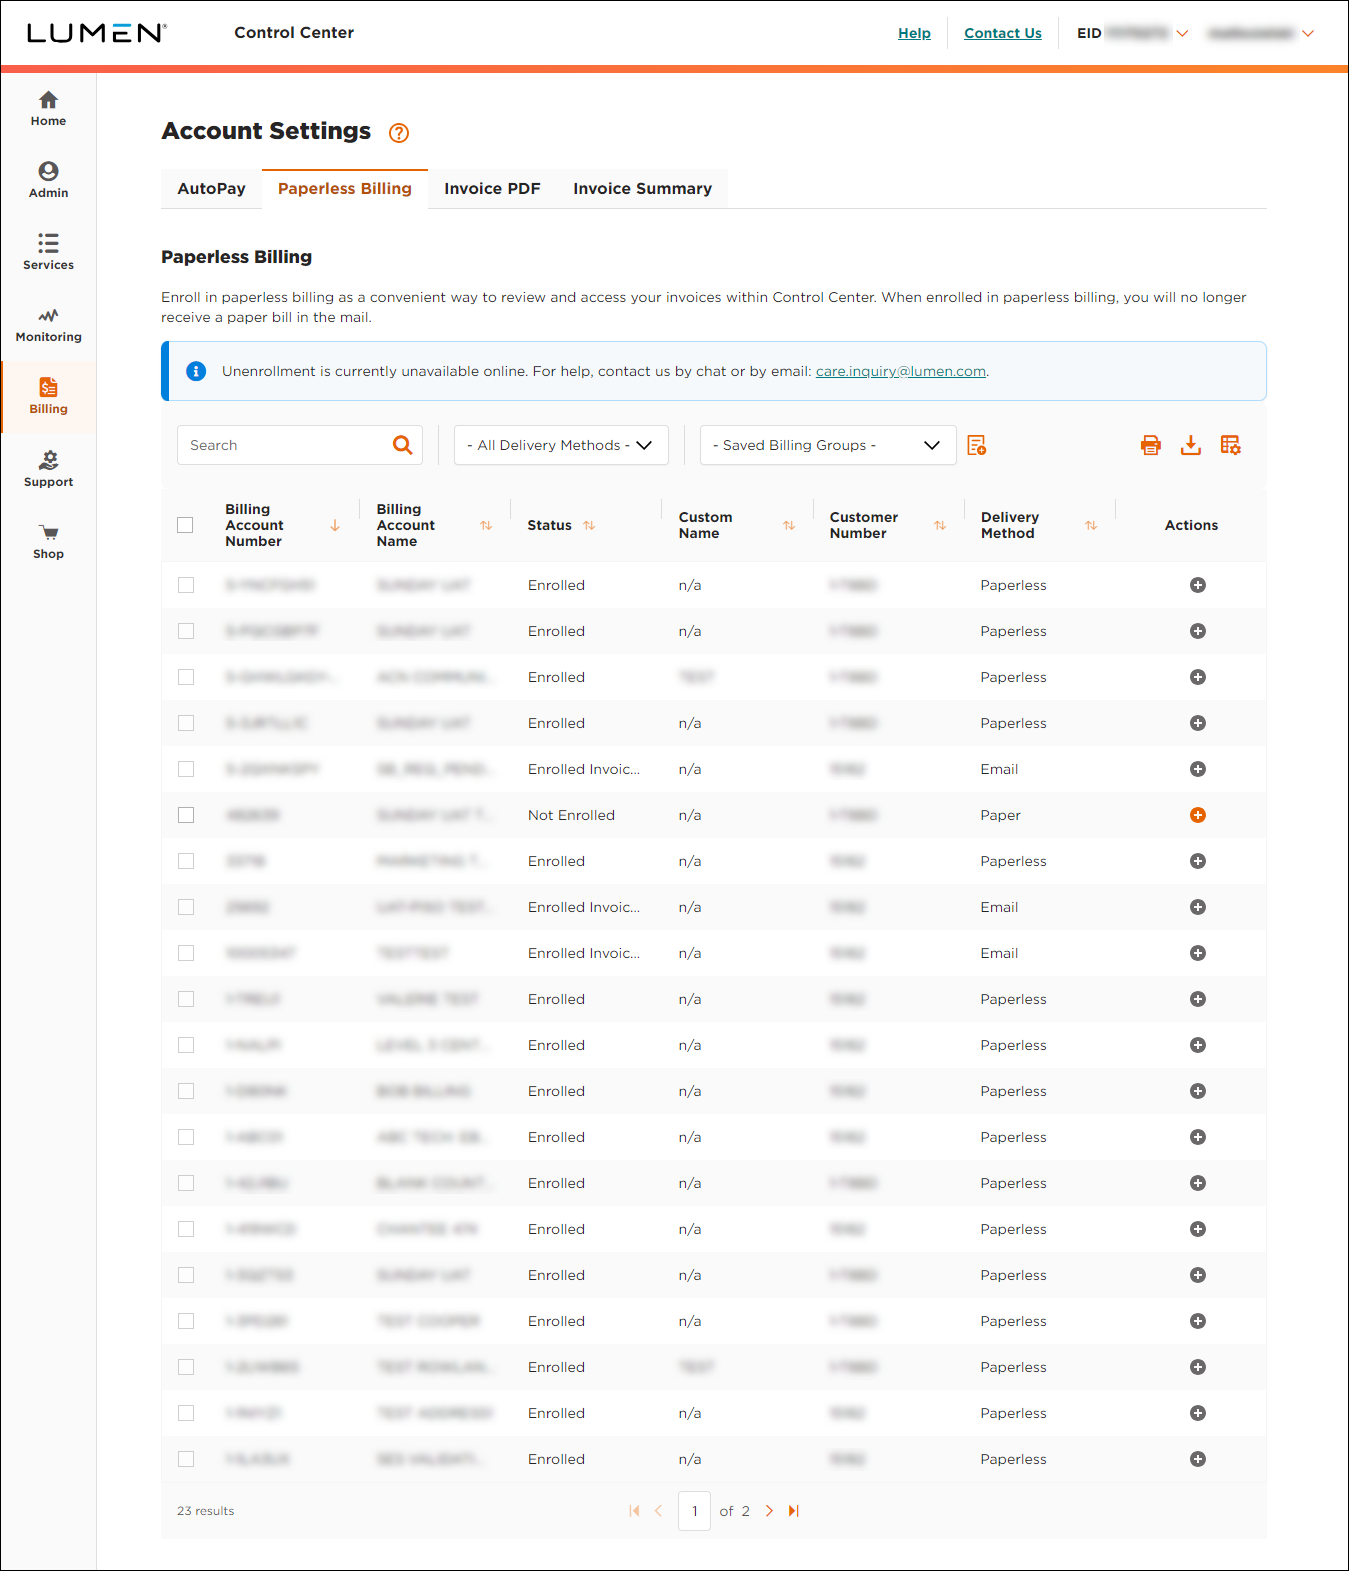Download the billing table data
Viewport: 1349px width, 1571px height.
1190,445
